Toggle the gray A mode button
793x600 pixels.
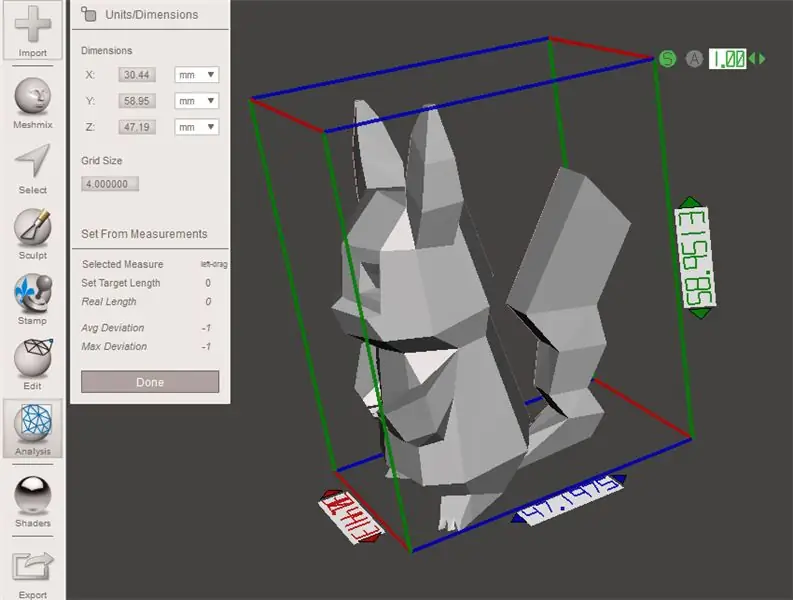coord(694,59)
